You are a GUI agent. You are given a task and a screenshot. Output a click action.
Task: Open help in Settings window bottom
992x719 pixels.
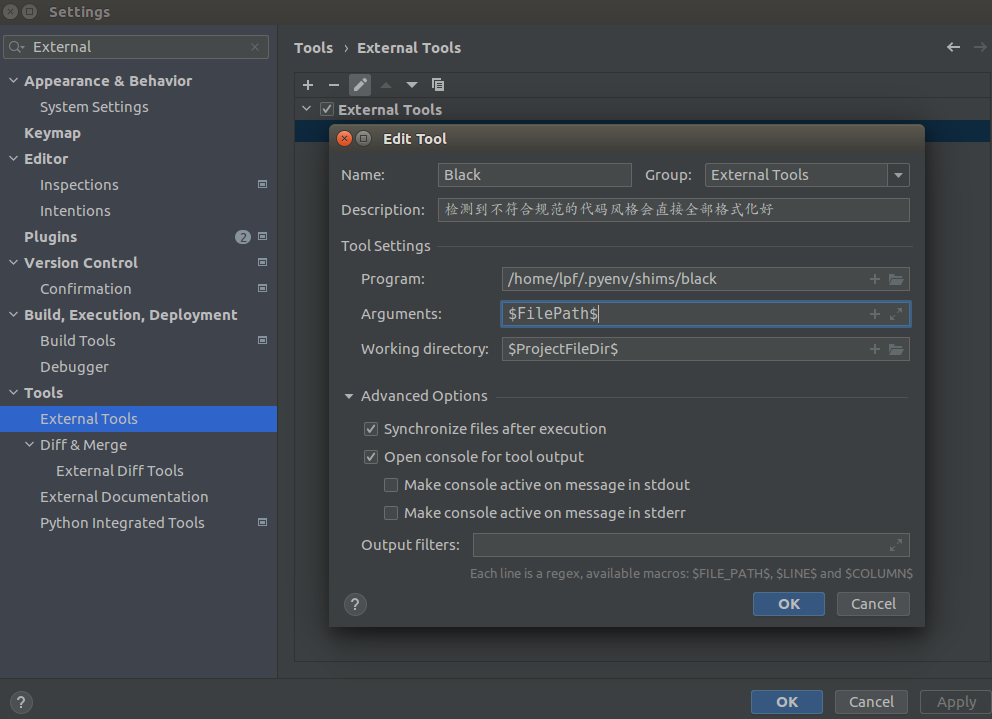[x=21, y=702]
